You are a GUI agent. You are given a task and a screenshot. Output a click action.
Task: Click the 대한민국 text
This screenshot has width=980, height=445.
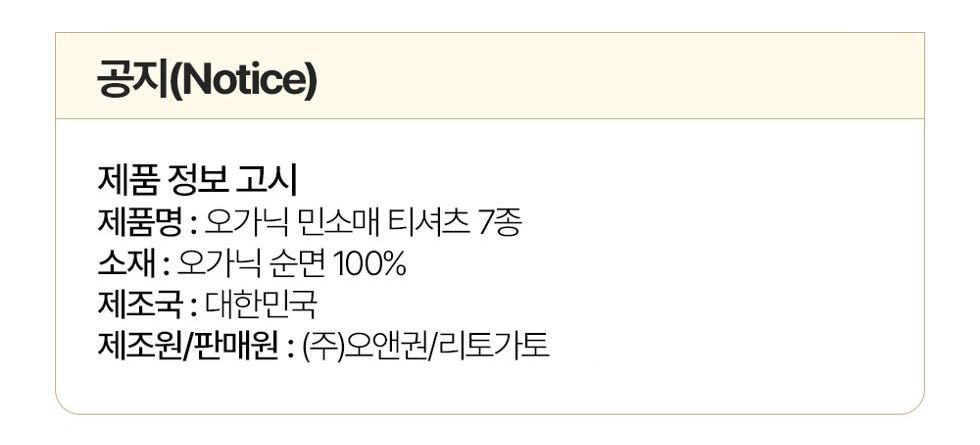click(261, 306)
